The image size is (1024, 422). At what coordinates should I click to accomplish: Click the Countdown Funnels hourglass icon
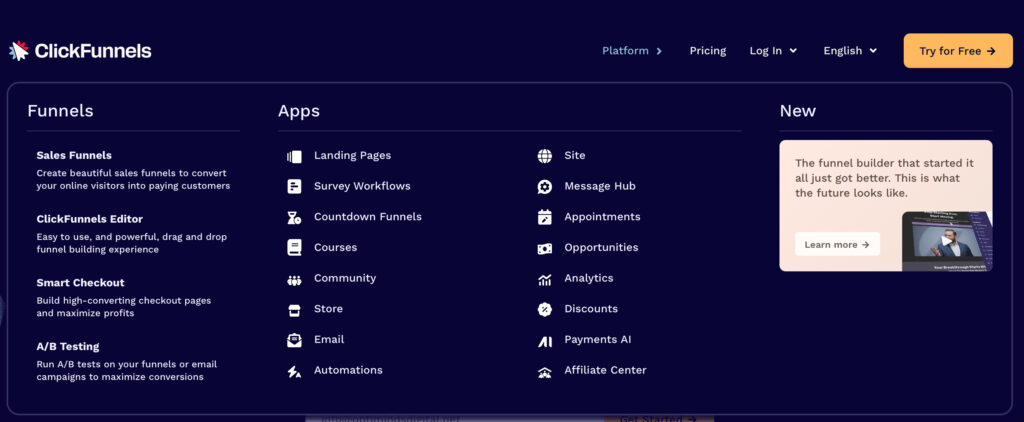point(295,218)
